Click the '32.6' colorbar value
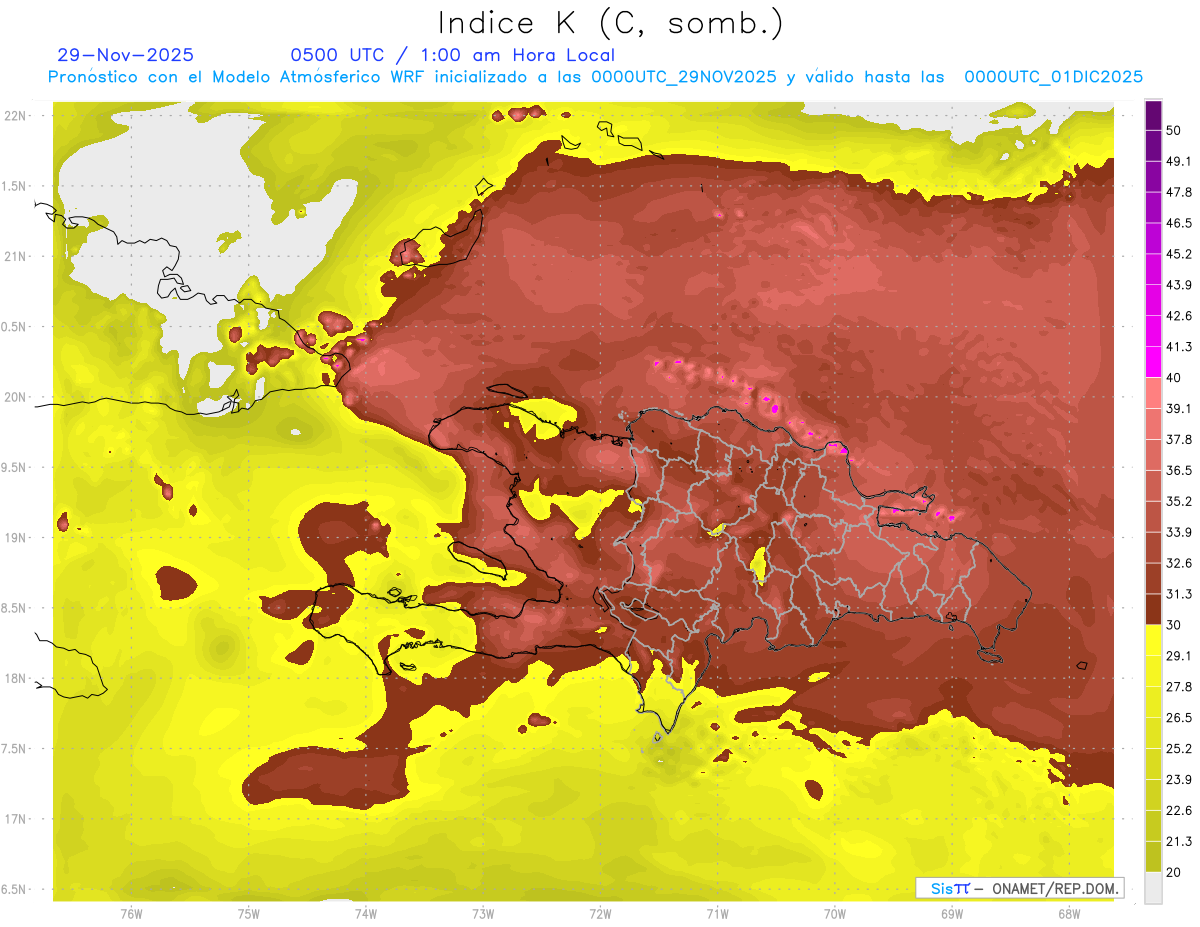This screenshot has height=927, width=1200. tap(1178, 563)
